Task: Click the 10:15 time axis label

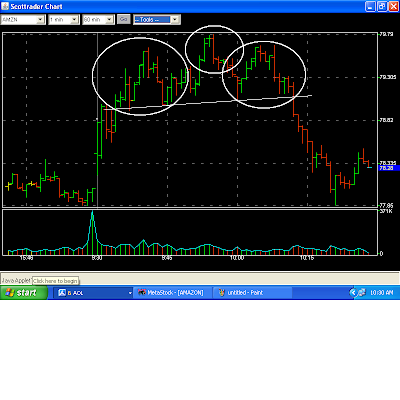Action: tap(307, 258)
